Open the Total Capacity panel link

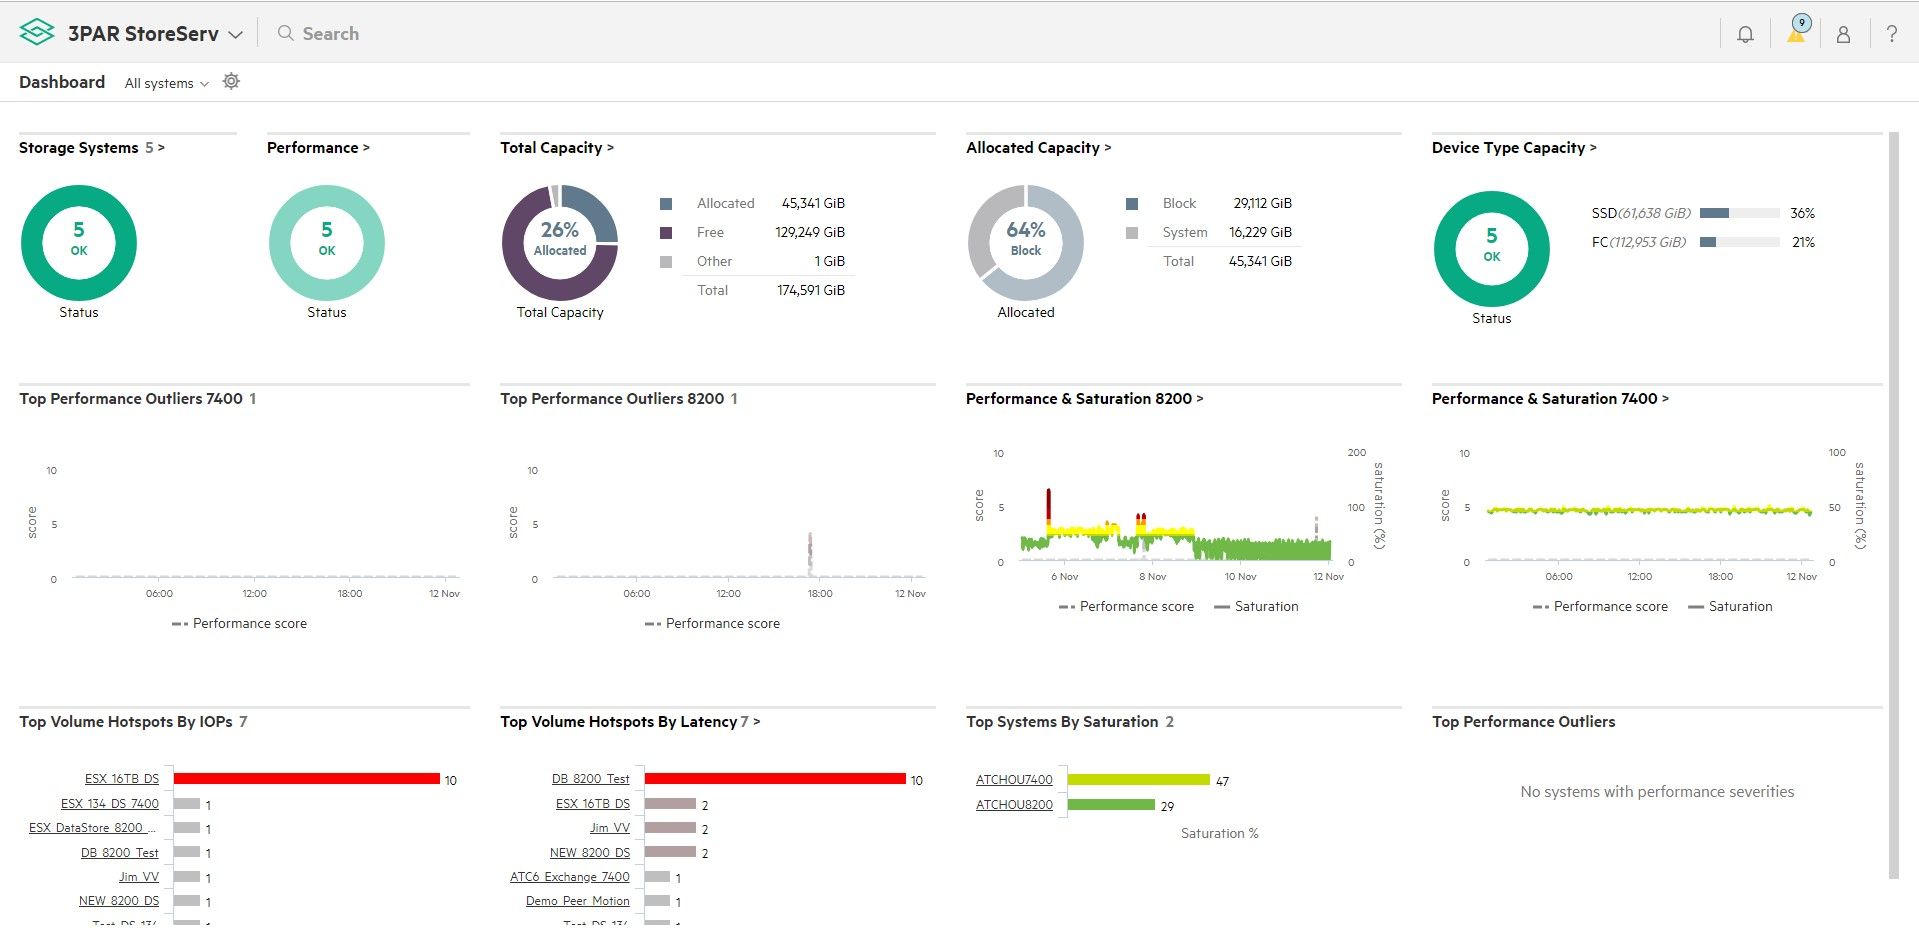click(x=557, y=147)
